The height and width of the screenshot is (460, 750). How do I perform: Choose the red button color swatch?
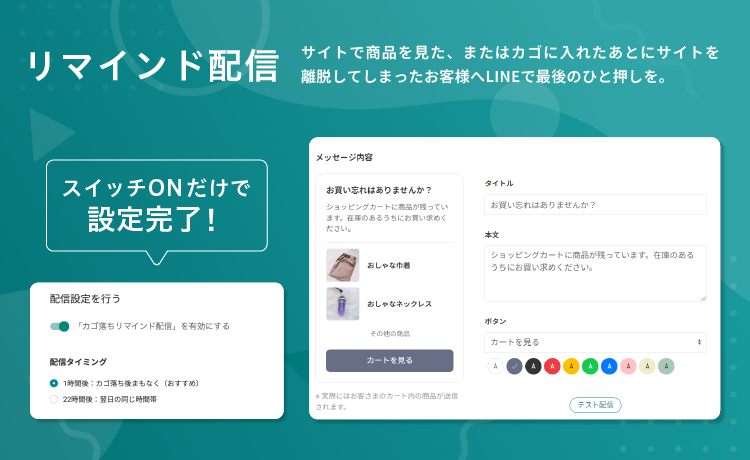click(552, 366)
